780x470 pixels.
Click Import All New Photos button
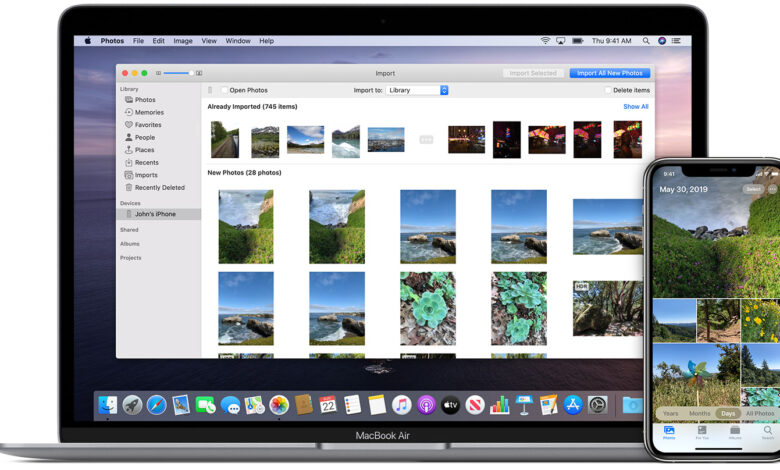pyautogui.click(x=609, y=73)
